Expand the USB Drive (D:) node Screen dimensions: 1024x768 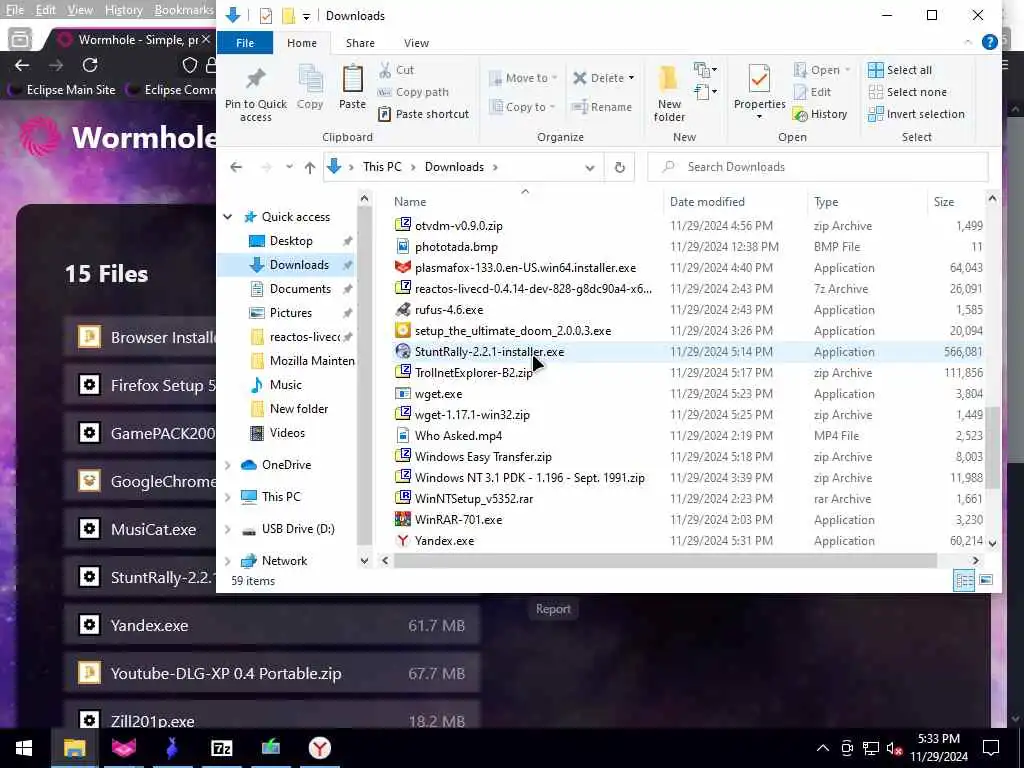228,529
